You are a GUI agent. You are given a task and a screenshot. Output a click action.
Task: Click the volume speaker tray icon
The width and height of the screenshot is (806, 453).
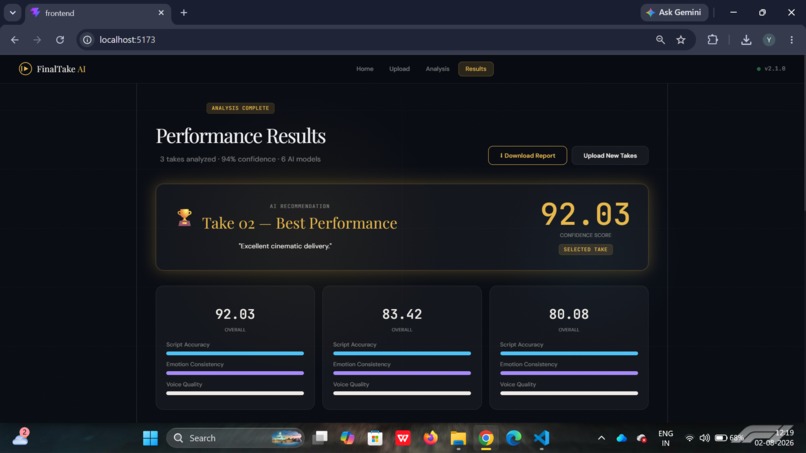pyautogui.click(x=705, y=438)
